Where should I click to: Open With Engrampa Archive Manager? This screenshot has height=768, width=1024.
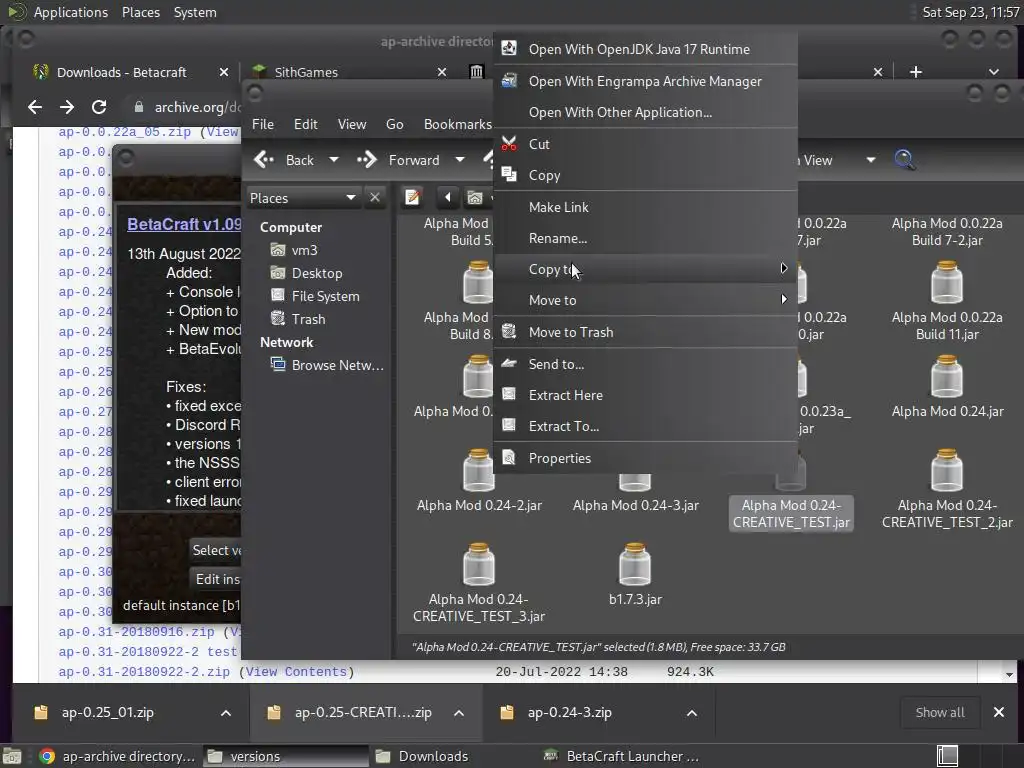(x=645, y=81)
